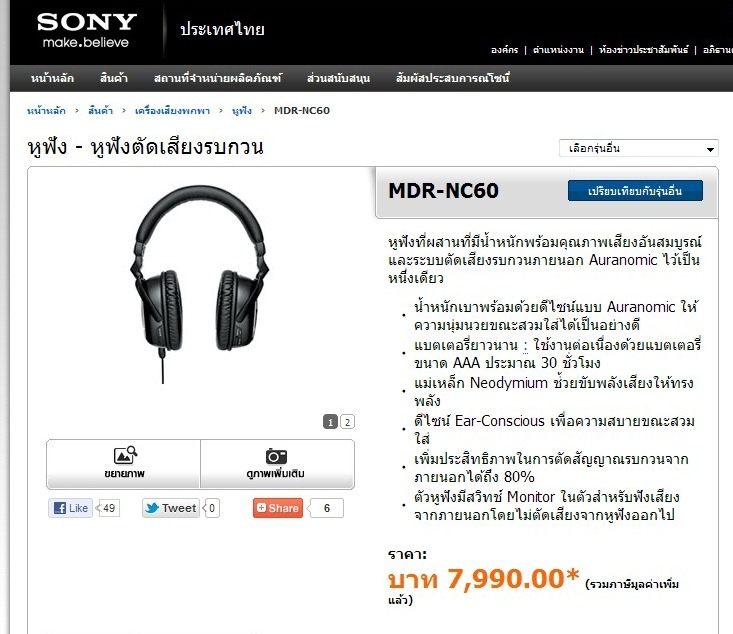Follow the เครื่องเสียงพกพา breadcrumb link

(x=172, y=111)
